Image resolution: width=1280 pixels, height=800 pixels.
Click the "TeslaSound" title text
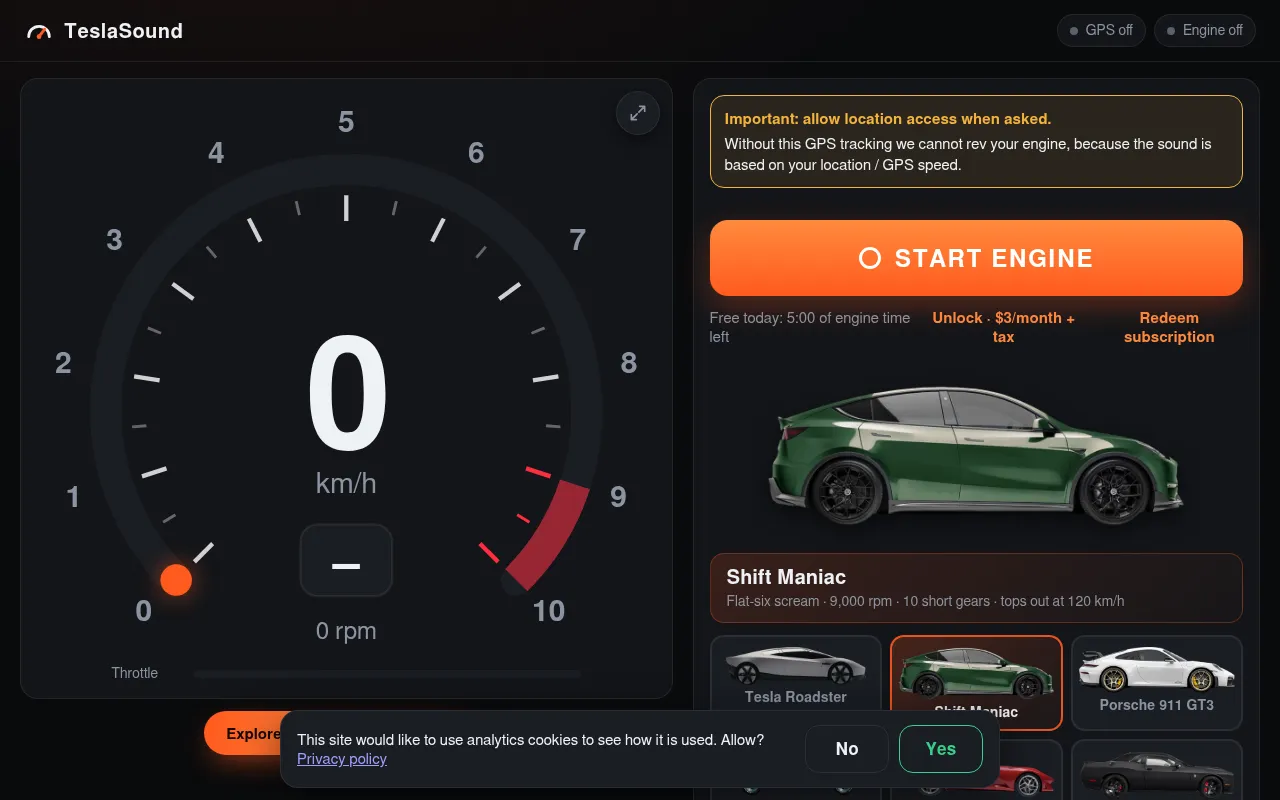pos(123,31)
